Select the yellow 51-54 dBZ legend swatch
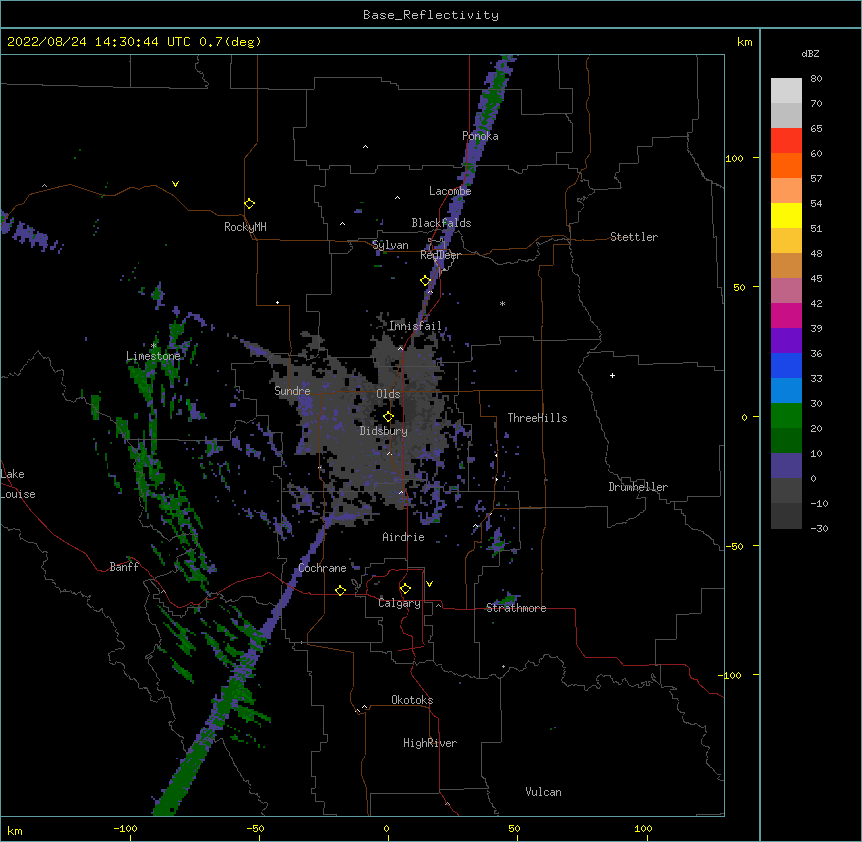The image size is (862, 842). tap(786, 216)
